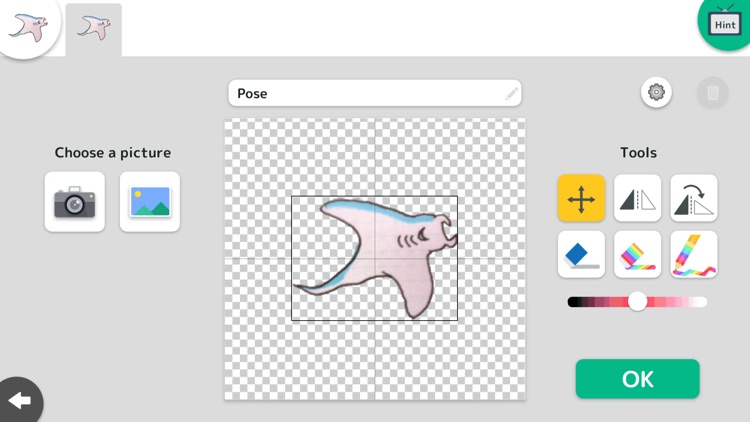Click the manta ray drawing on canvas

pyautogui.click(x=376, y=257)
